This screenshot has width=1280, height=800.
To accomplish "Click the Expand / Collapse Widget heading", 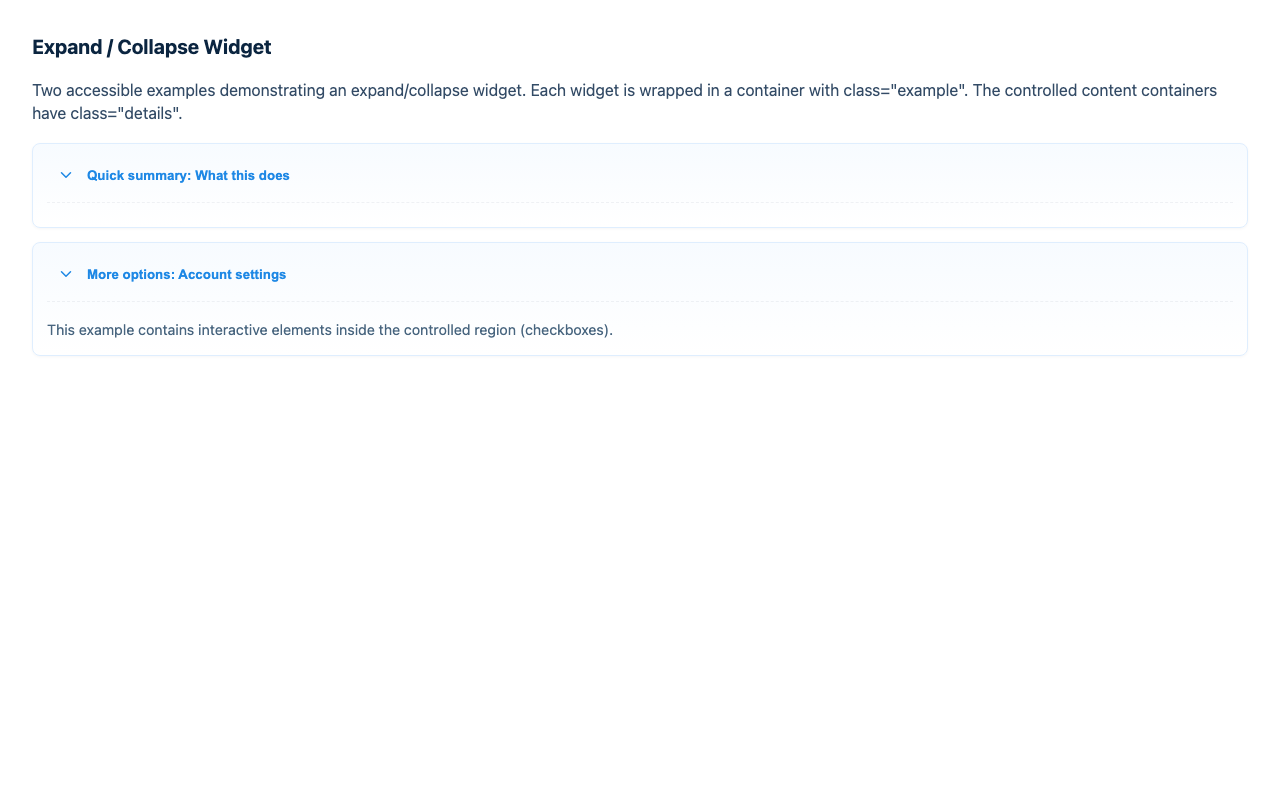I will click(151, 46).
